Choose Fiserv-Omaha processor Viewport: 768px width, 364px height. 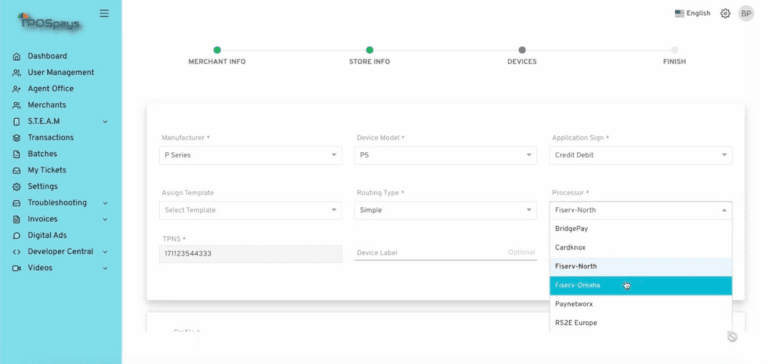[x=641, y=286]
